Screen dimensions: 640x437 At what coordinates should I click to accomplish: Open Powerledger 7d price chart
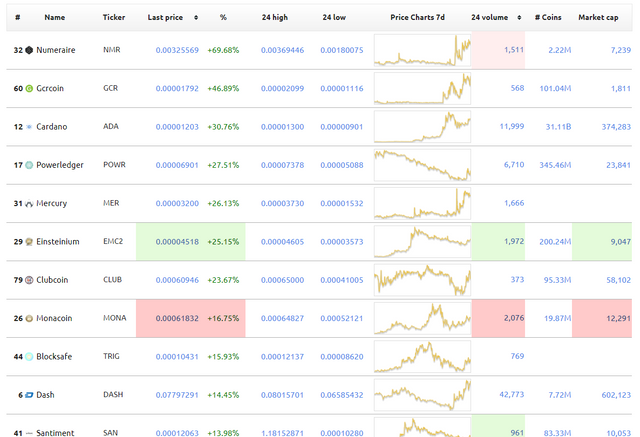point(422,165)
